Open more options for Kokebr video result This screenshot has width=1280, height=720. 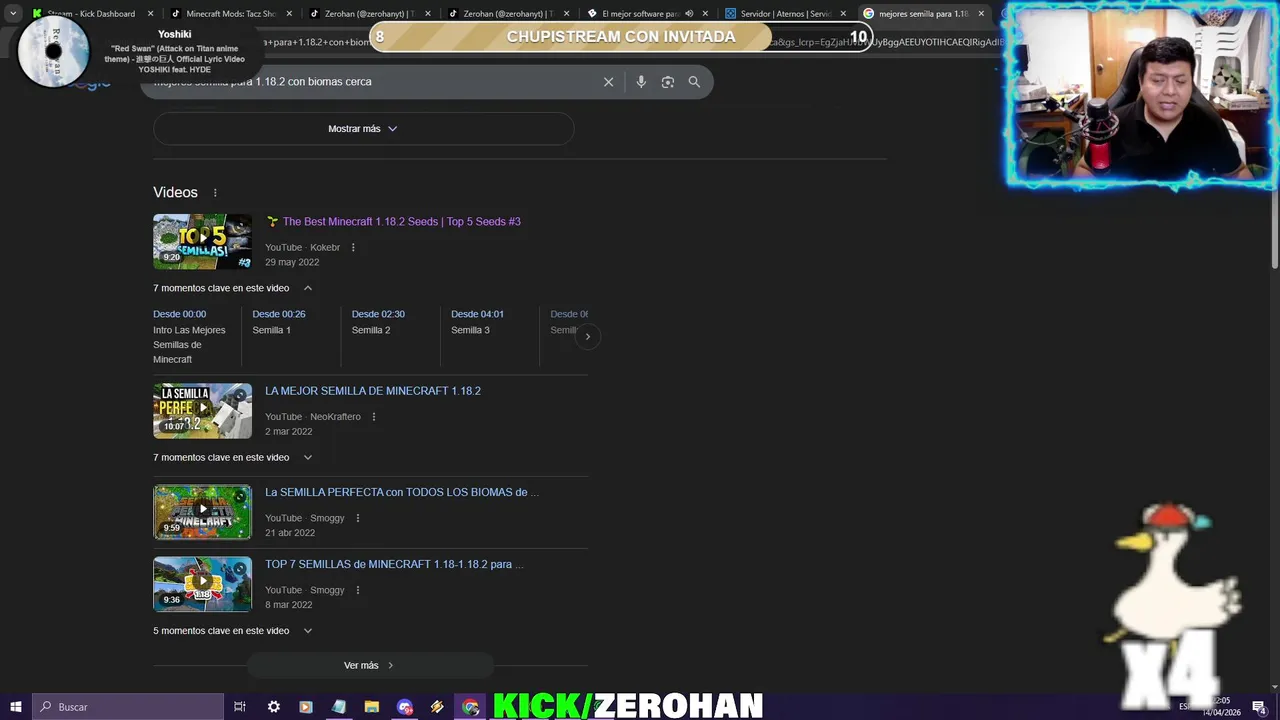pos(353,248)
